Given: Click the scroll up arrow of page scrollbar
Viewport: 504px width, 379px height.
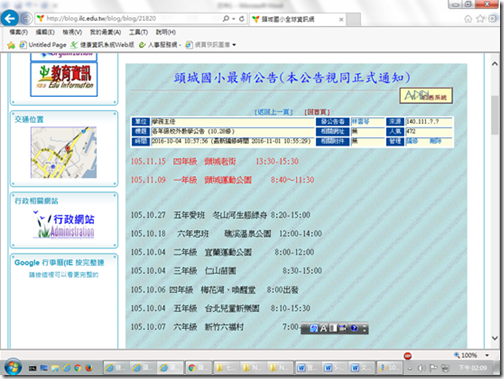Looking at the screenshot, I should 494,64.
